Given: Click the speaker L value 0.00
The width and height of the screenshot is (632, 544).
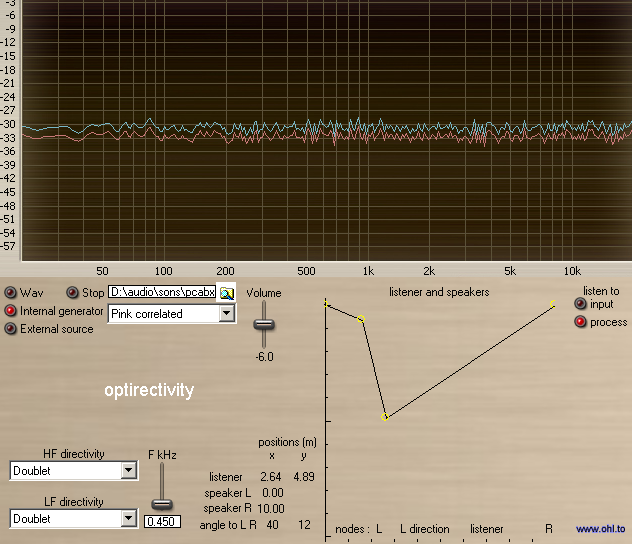Looking at the screenshot, I should tap(273, 493).
